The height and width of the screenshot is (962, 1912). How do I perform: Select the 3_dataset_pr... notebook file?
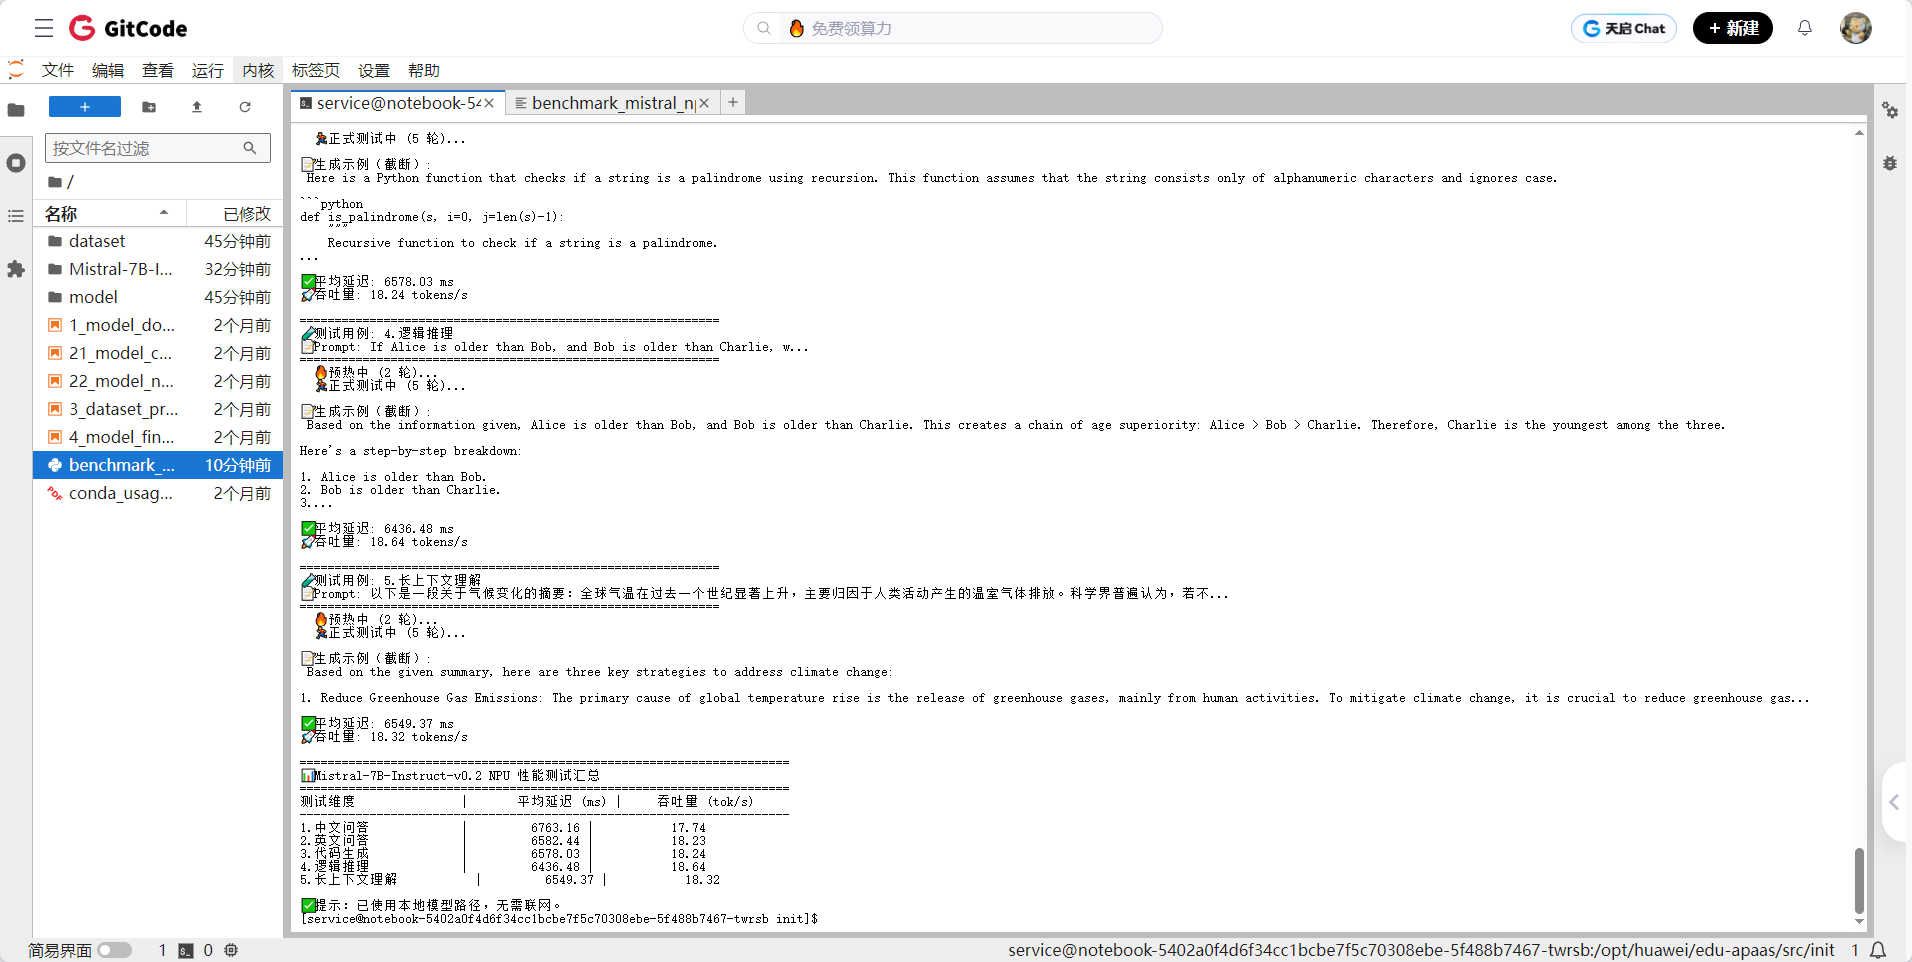point(158,409)
